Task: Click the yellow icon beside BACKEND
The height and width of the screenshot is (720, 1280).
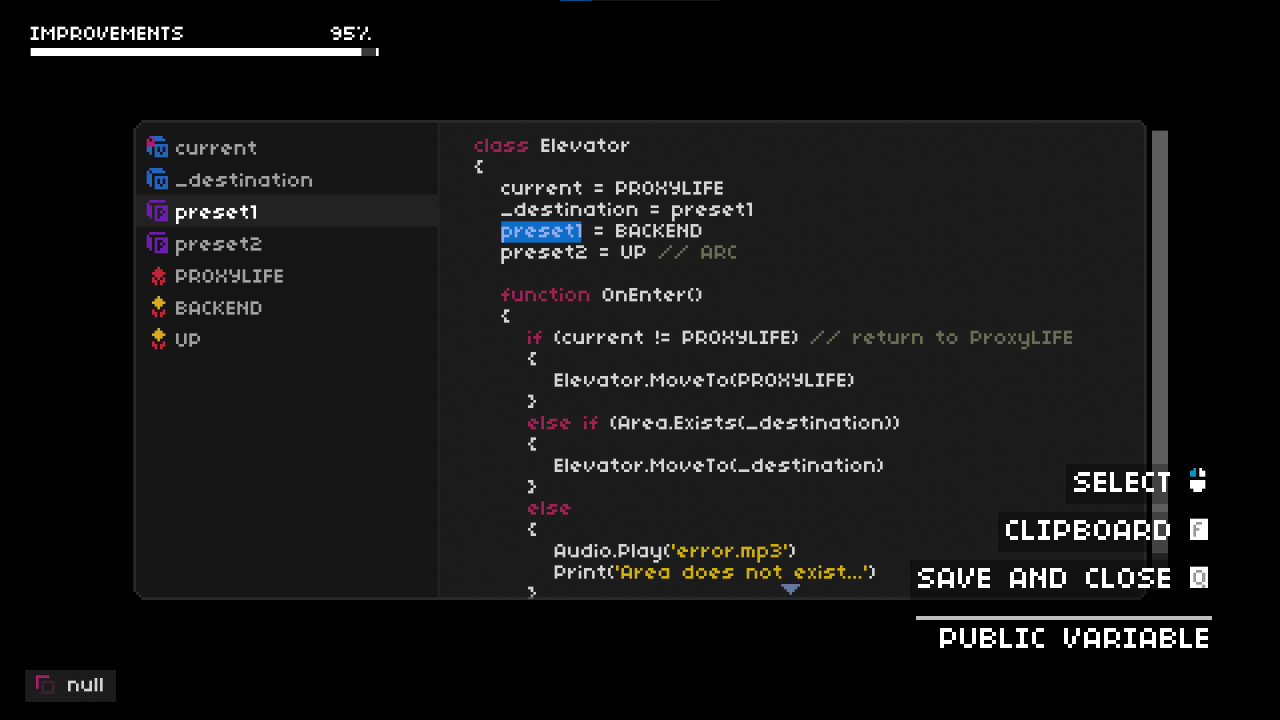Action: click(158, 308)
